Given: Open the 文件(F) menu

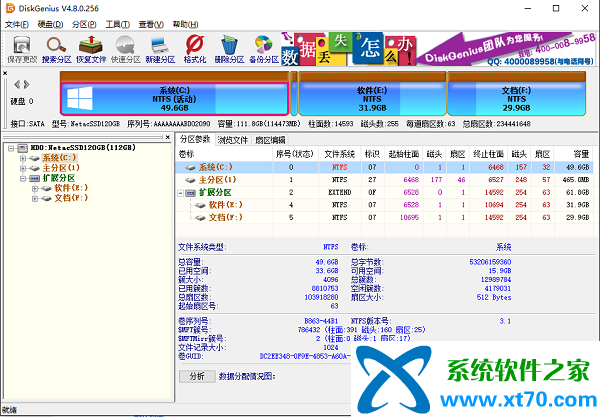Looking at the screenshot, I should tap(16, 24).
